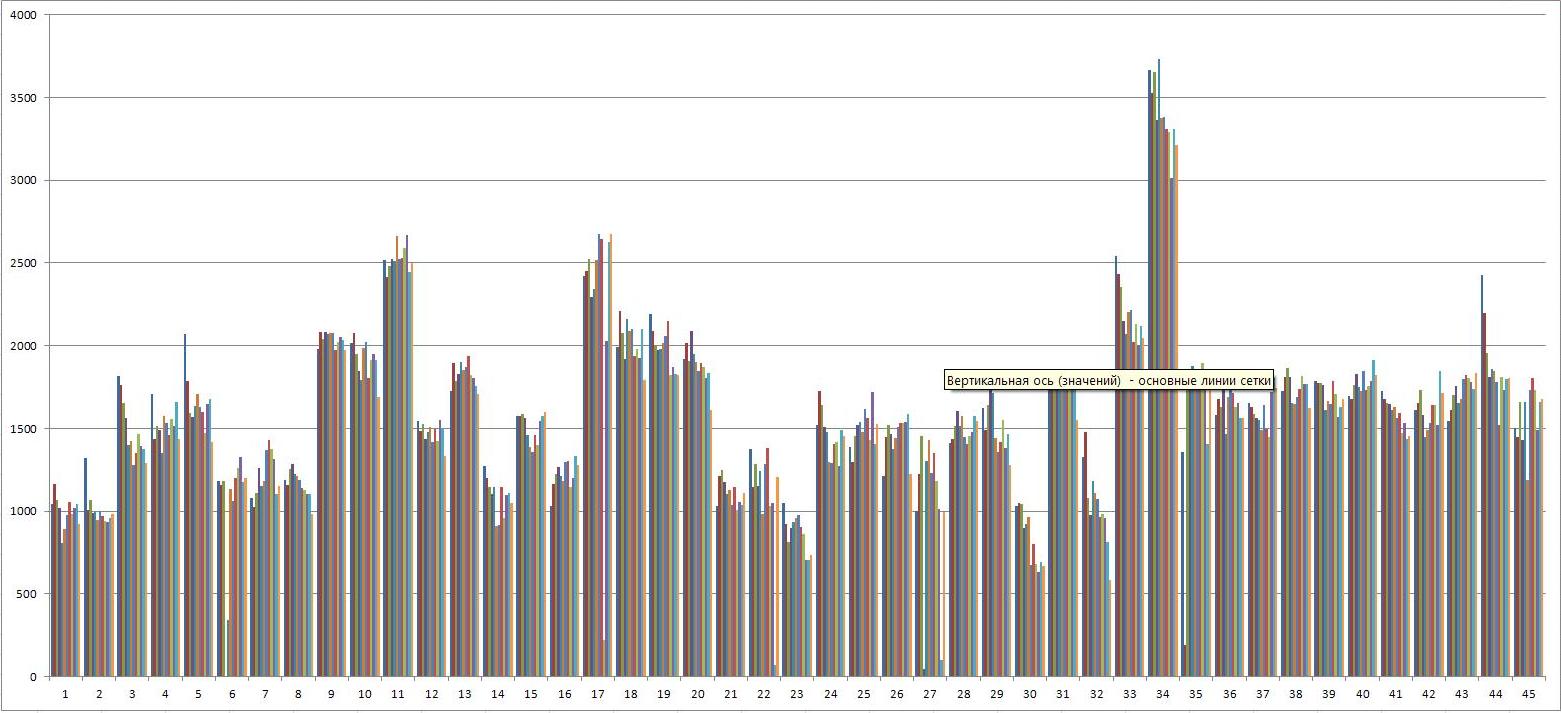This screenshot has width=1561, height=713.
Task: Select horizontal axis category label 14
Action: [498, 694]
